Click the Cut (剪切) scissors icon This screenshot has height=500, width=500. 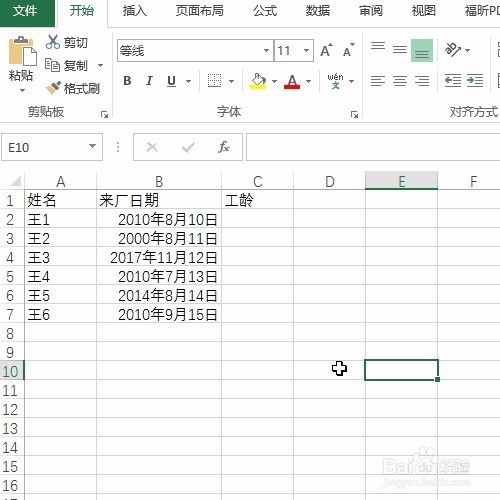click(53, 42)
